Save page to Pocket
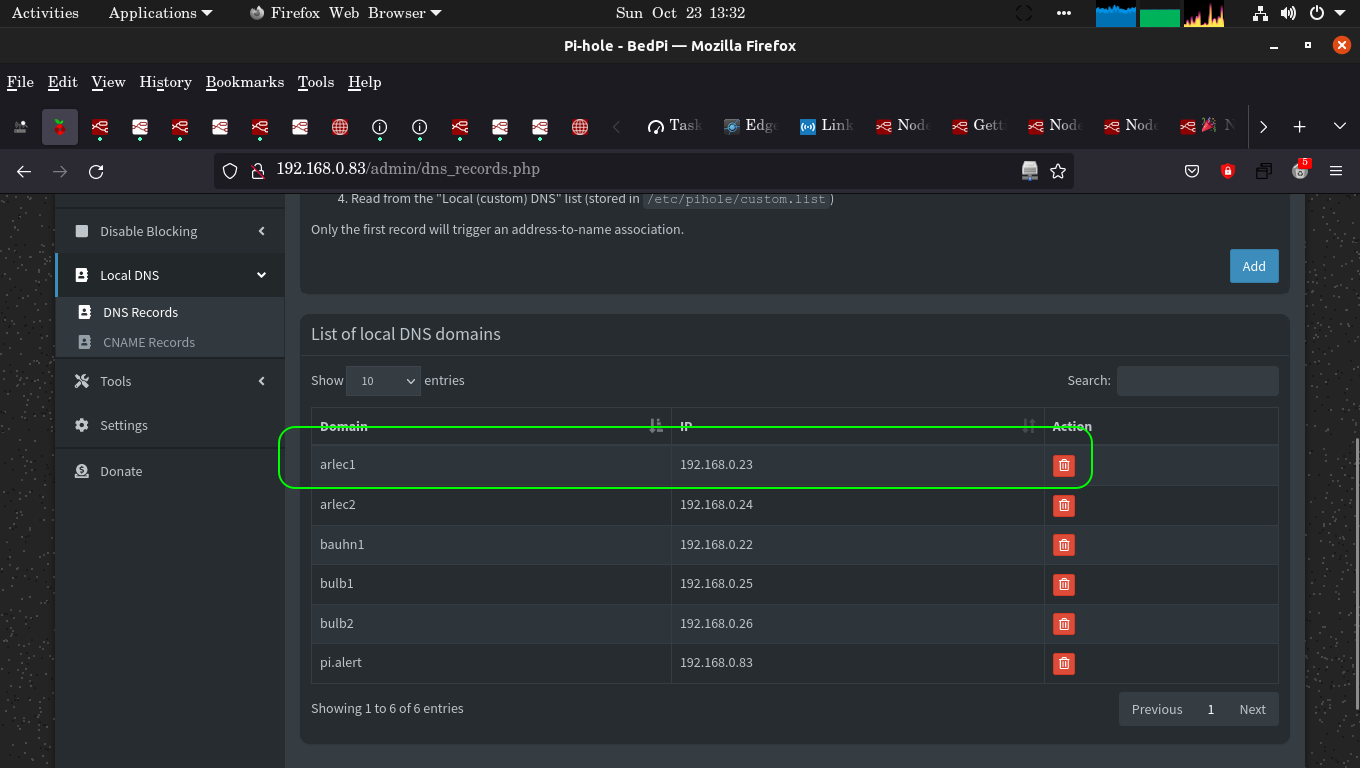The width and height of the screenshot is (1360, 768). click(1192, 171)
